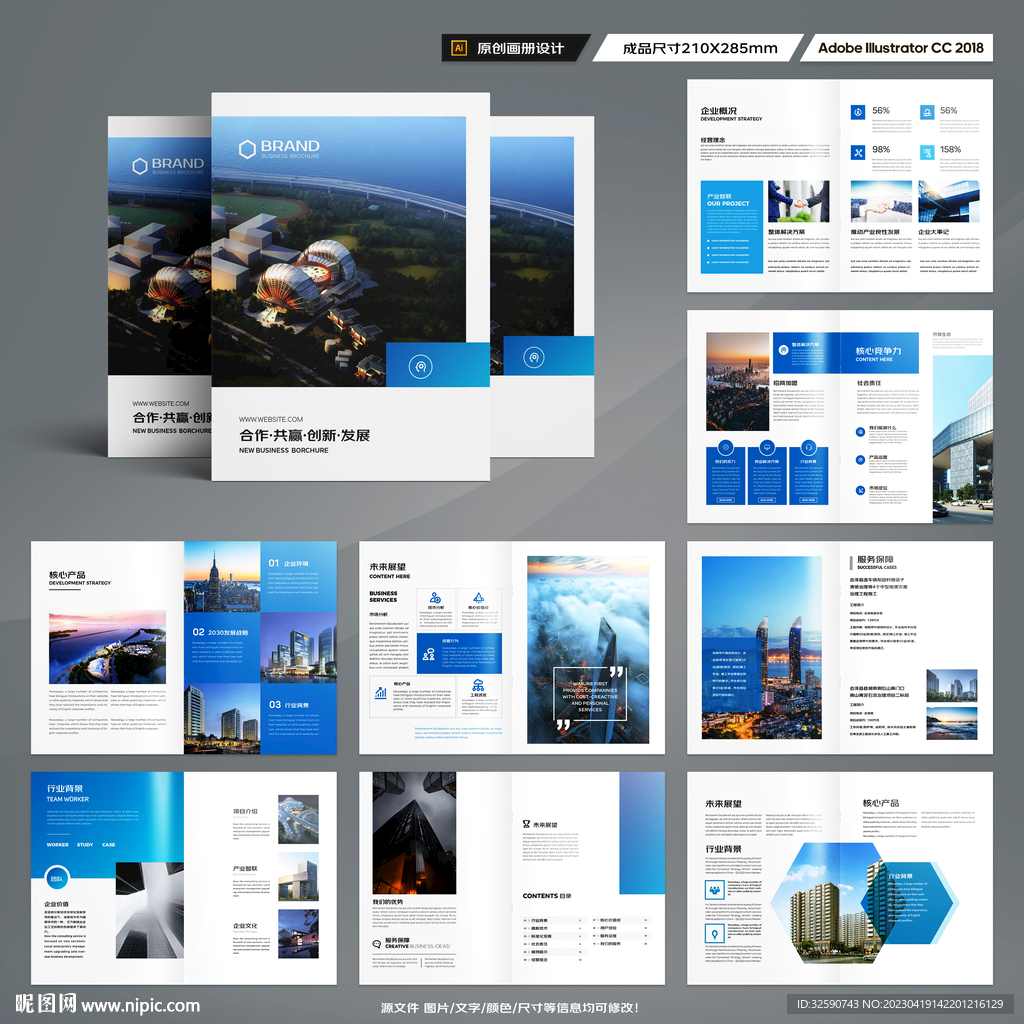This screenshot has height=1024, width=1024.
Task: Click the thumbnail beside 项目介绍
Action: (x=298, y=819)
